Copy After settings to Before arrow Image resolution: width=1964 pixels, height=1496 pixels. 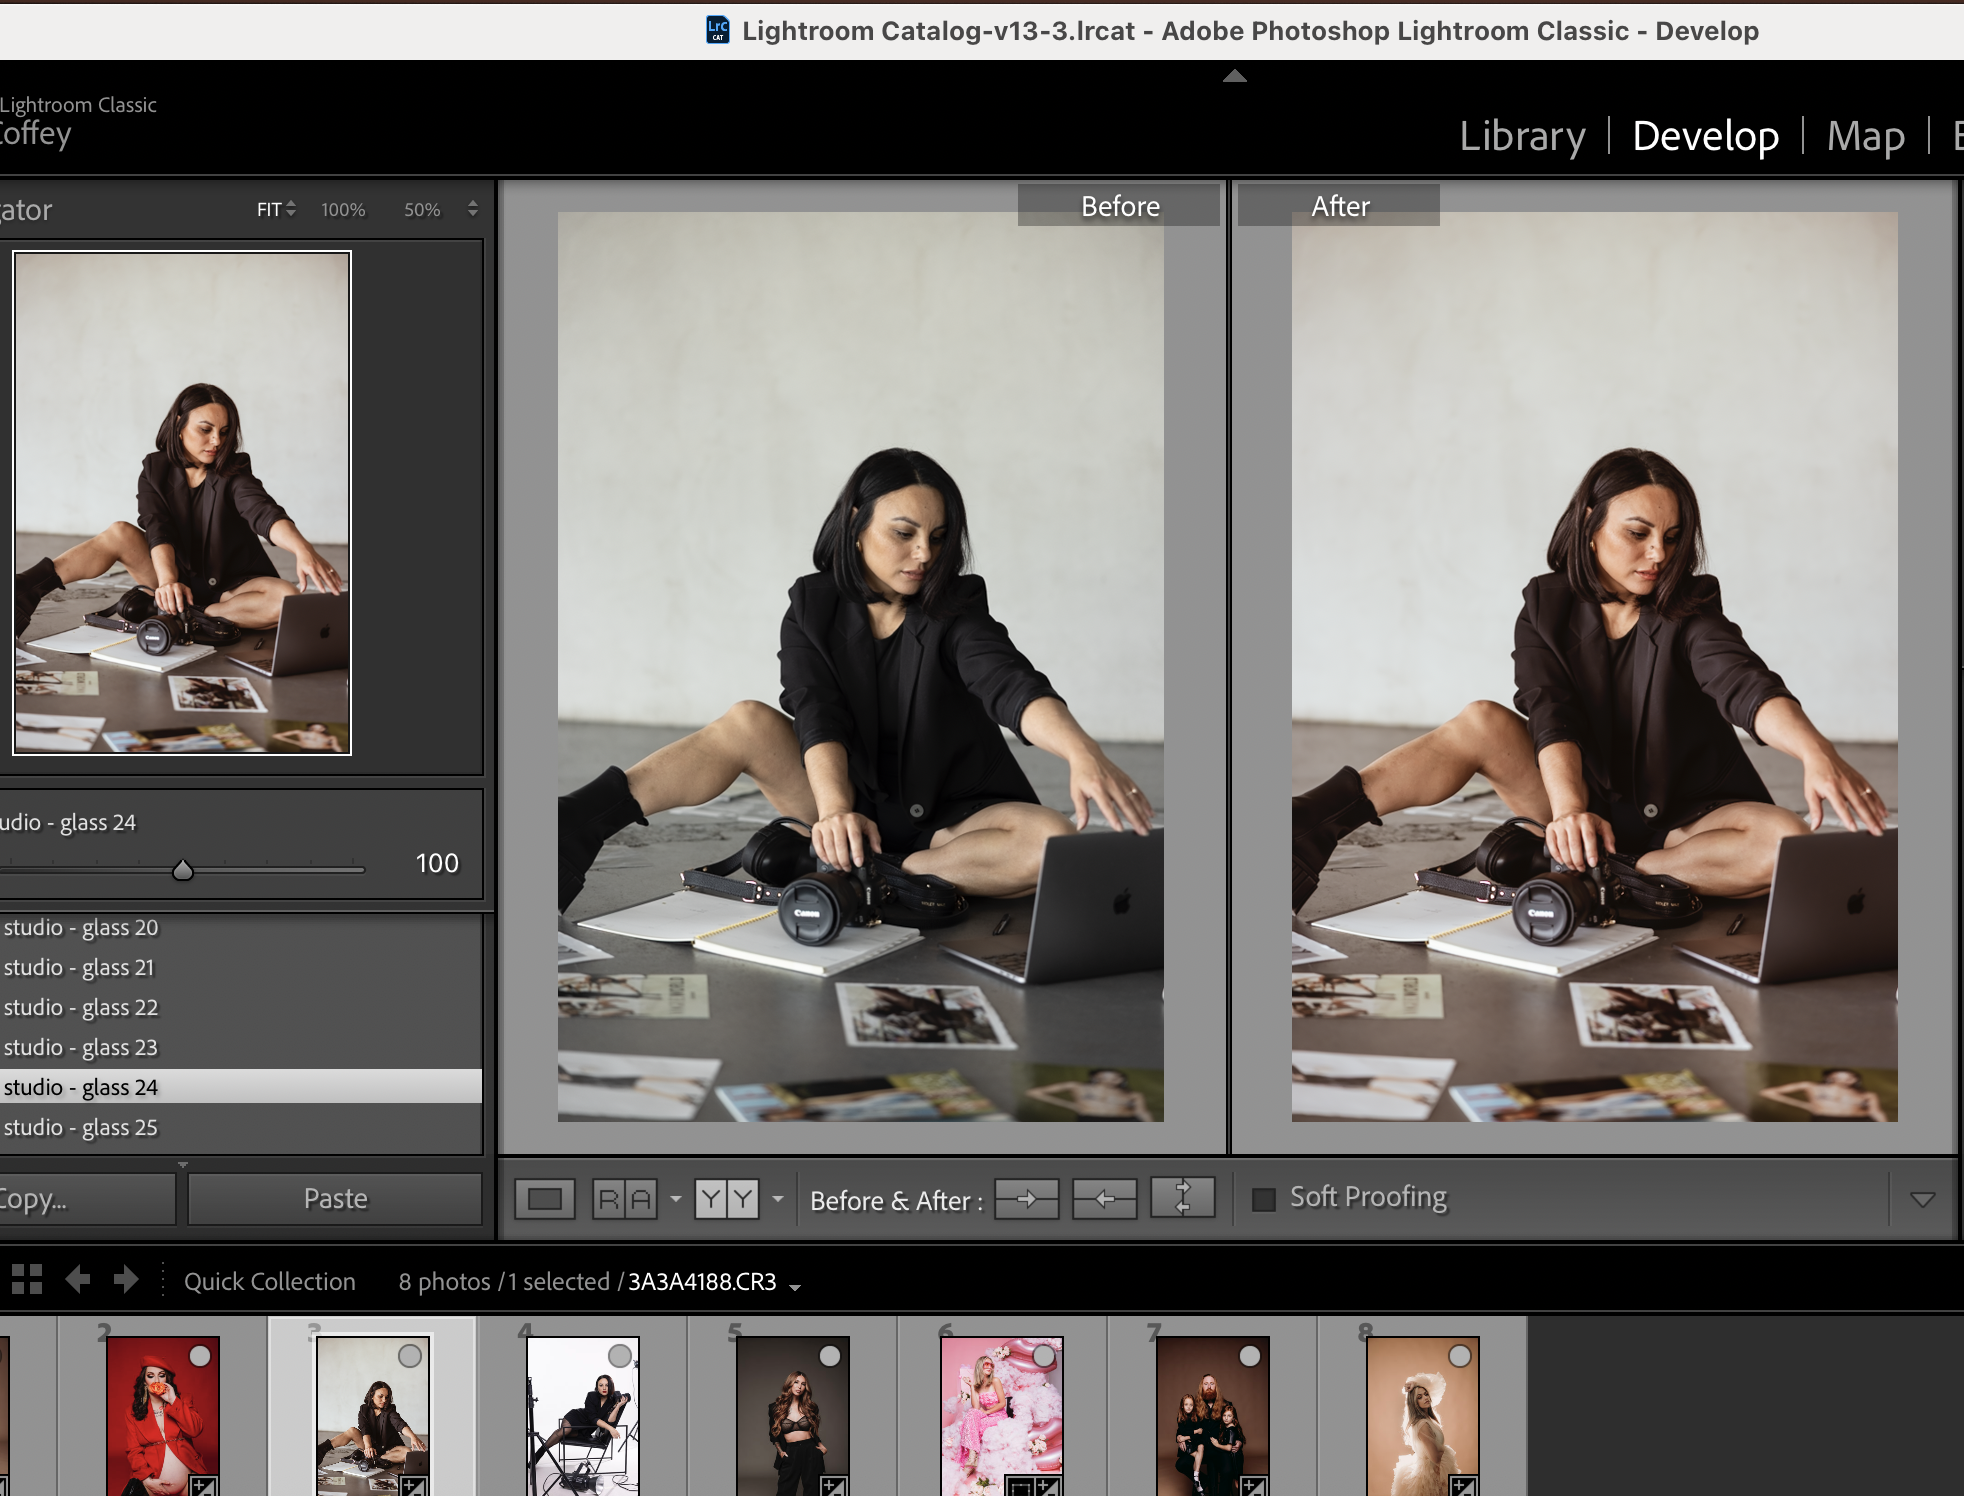(x=1104, y=1199)
